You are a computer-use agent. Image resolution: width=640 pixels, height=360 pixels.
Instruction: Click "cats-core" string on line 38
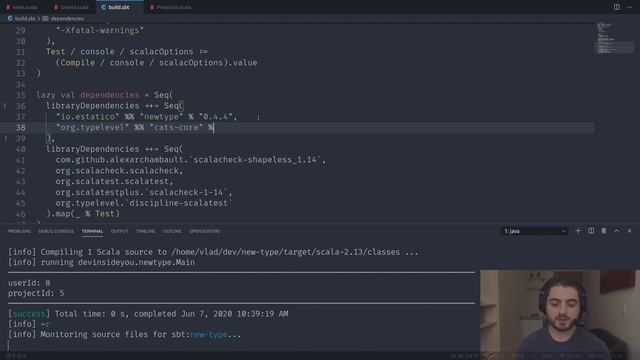(176, 127)
